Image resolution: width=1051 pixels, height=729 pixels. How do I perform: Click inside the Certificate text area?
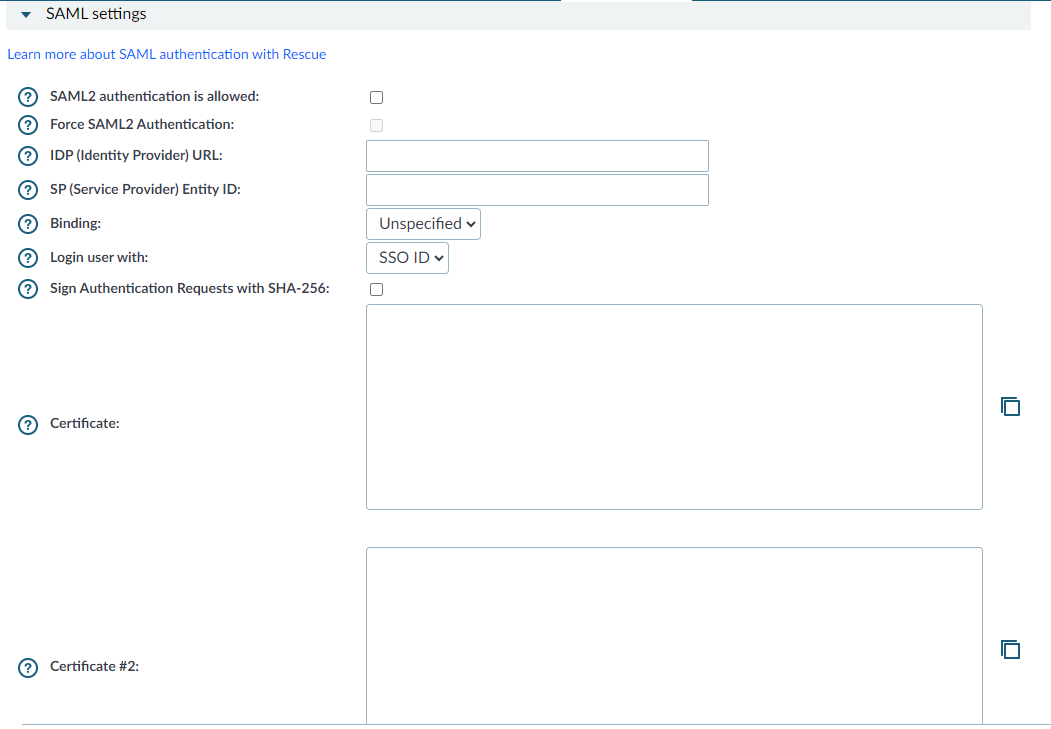tap(674, 407)
